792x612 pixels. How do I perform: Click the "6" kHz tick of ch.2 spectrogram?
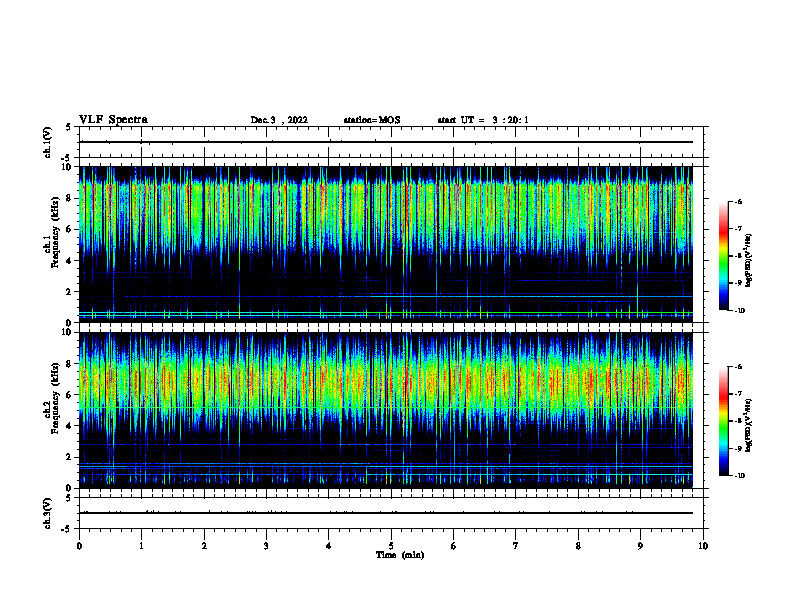70,395
